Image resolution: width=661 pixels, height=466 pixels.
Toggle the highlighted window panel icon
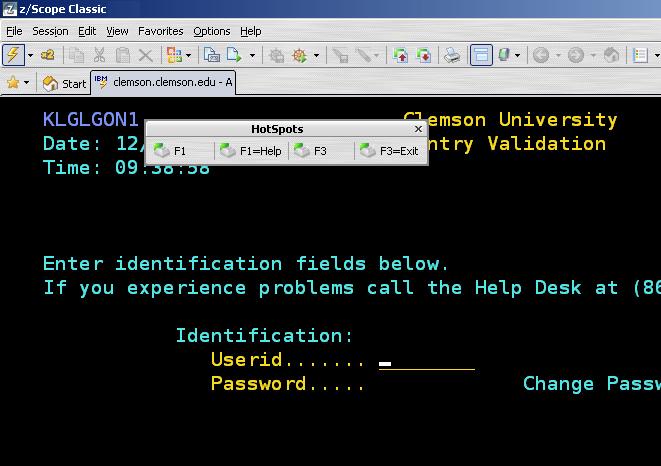[481, 55]
